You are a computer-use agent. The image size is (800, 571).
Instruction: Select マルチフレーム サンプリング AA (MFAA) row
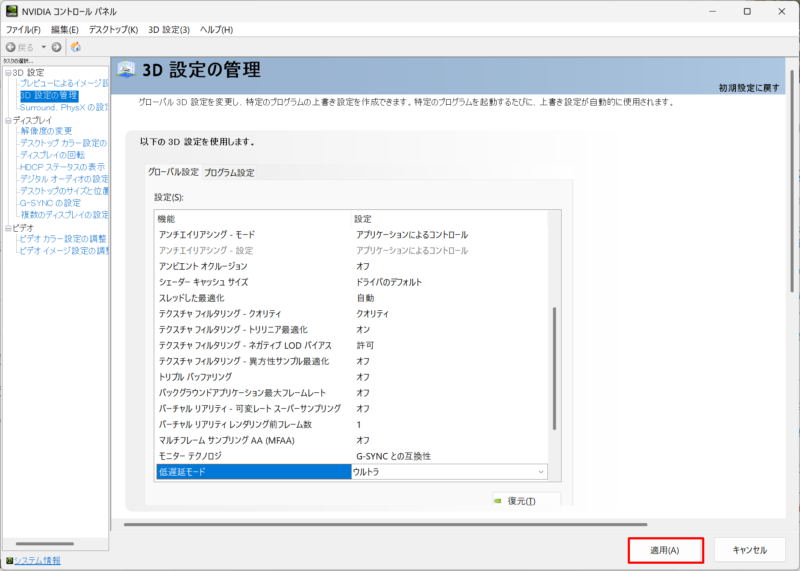(352, 440)
